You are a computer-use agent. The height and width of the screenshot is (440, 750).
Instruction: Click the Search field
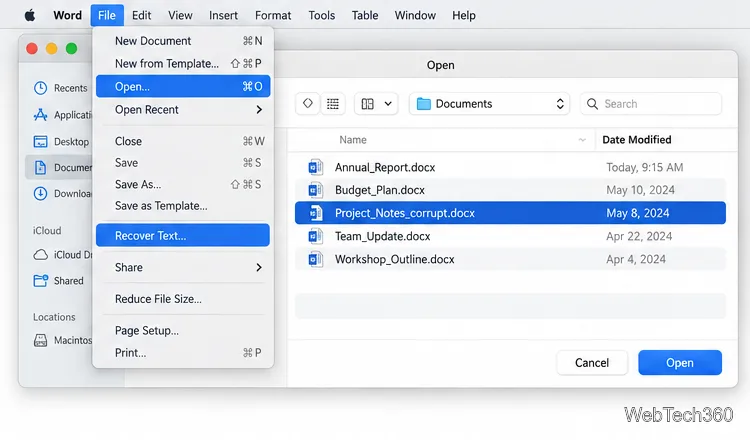[651, 104]
